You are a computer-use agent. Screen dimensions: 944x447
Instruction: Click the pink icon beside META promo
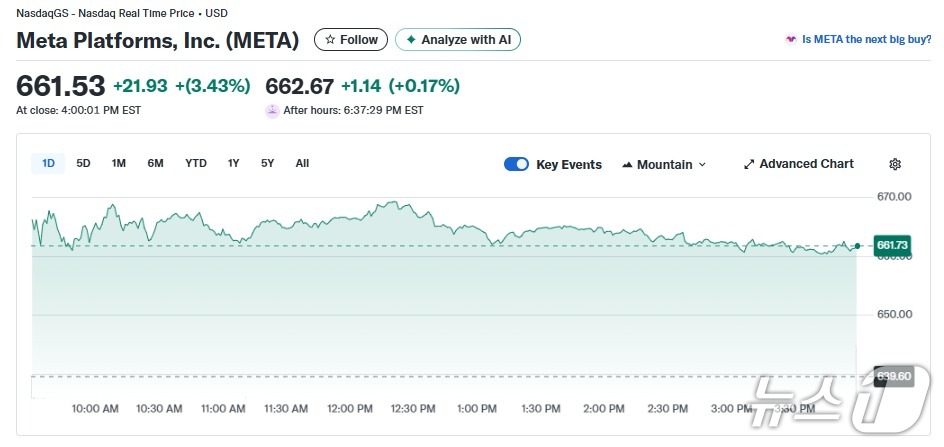(791, 40)
